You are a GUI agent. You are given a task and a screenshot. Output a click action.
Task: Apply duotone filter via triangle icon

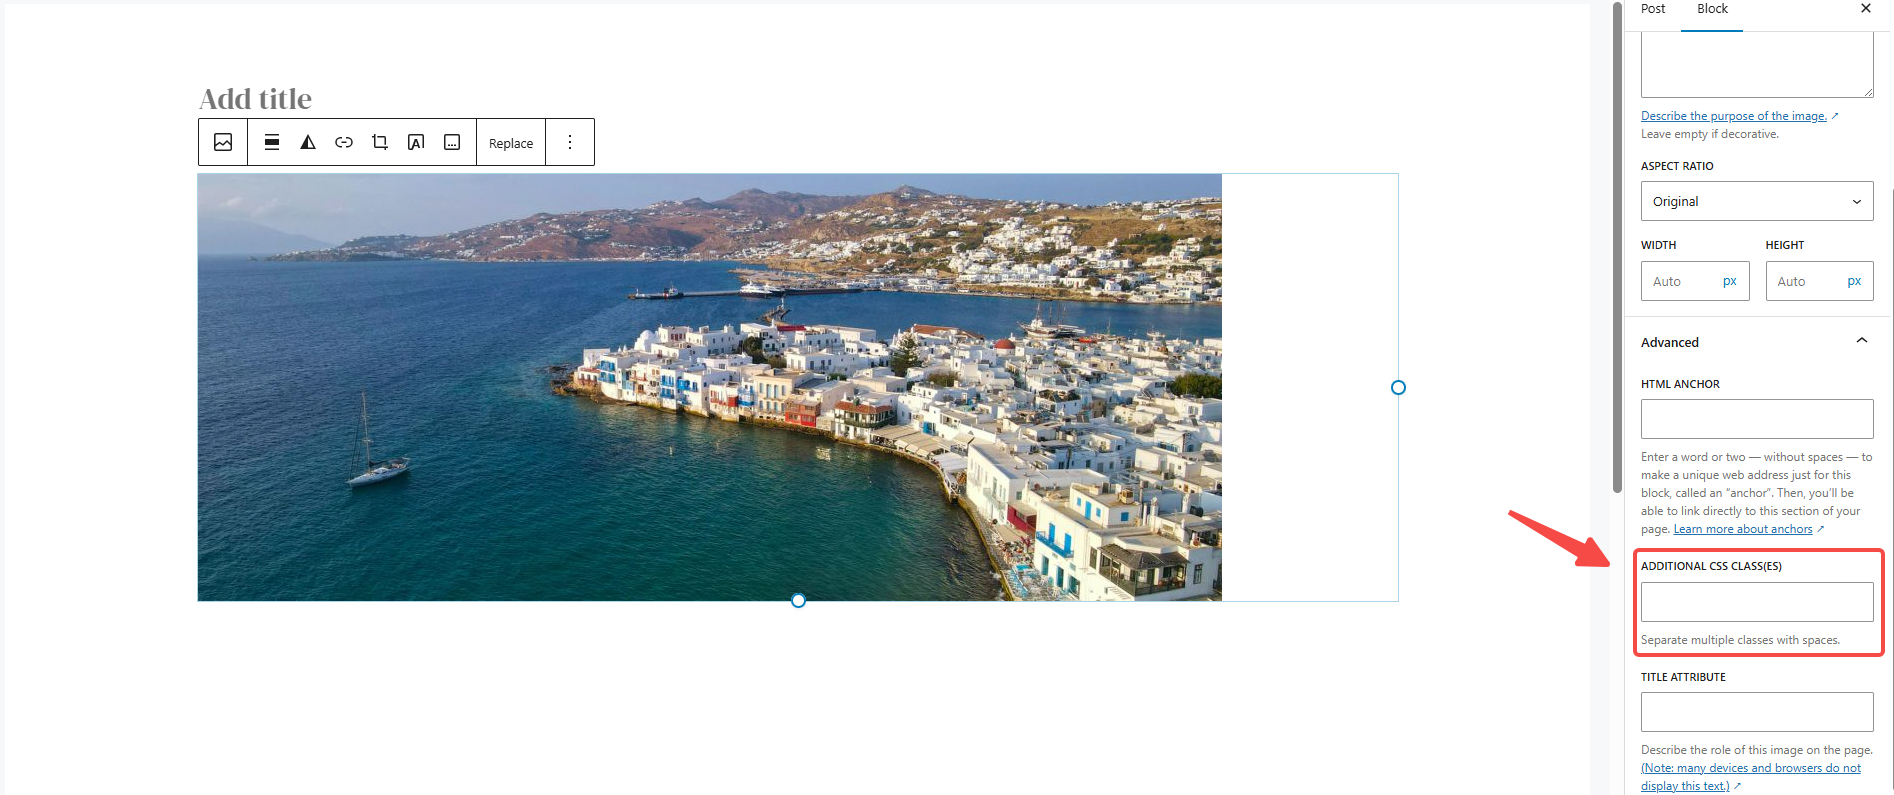[x=308, y=142]
